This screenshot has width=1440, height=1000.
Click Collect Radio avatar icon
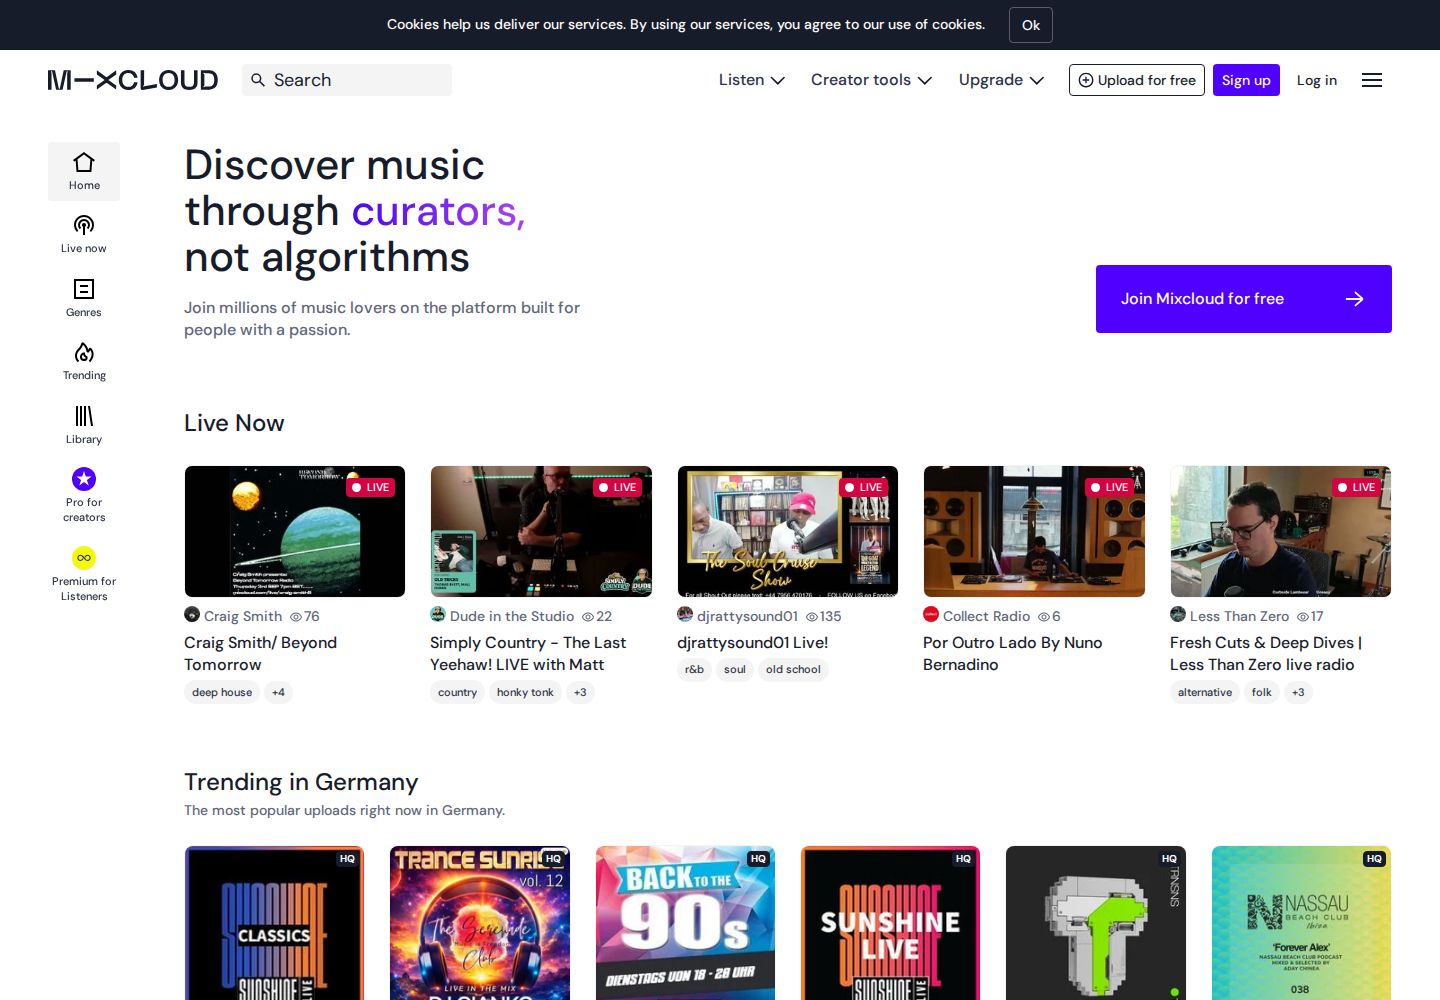[931, 614]
